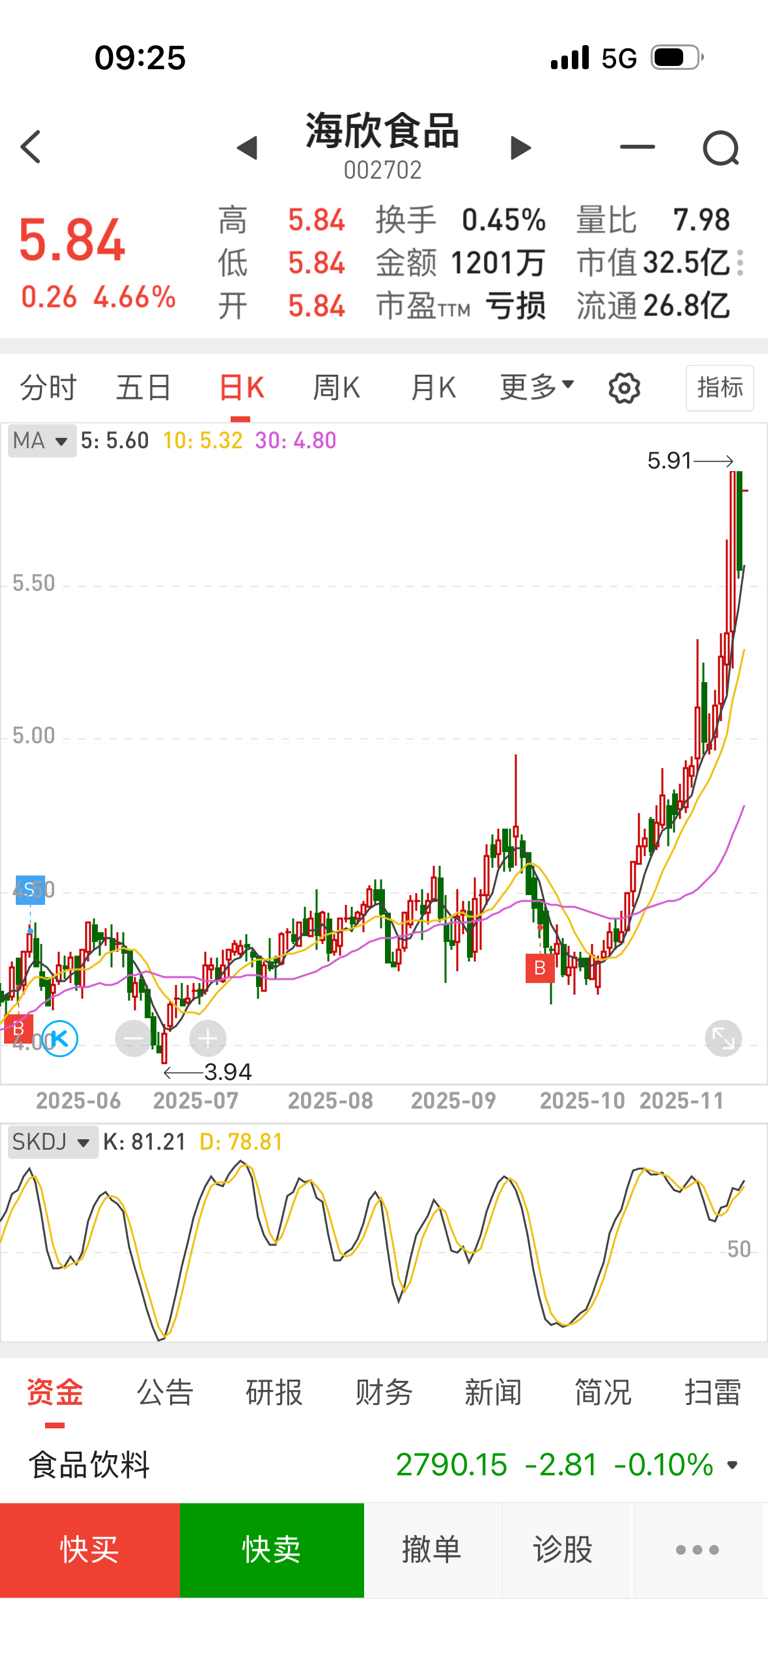Screen dimensions: 769x1665
Task: Tap the red B marker near October
Action: (540, 968)
